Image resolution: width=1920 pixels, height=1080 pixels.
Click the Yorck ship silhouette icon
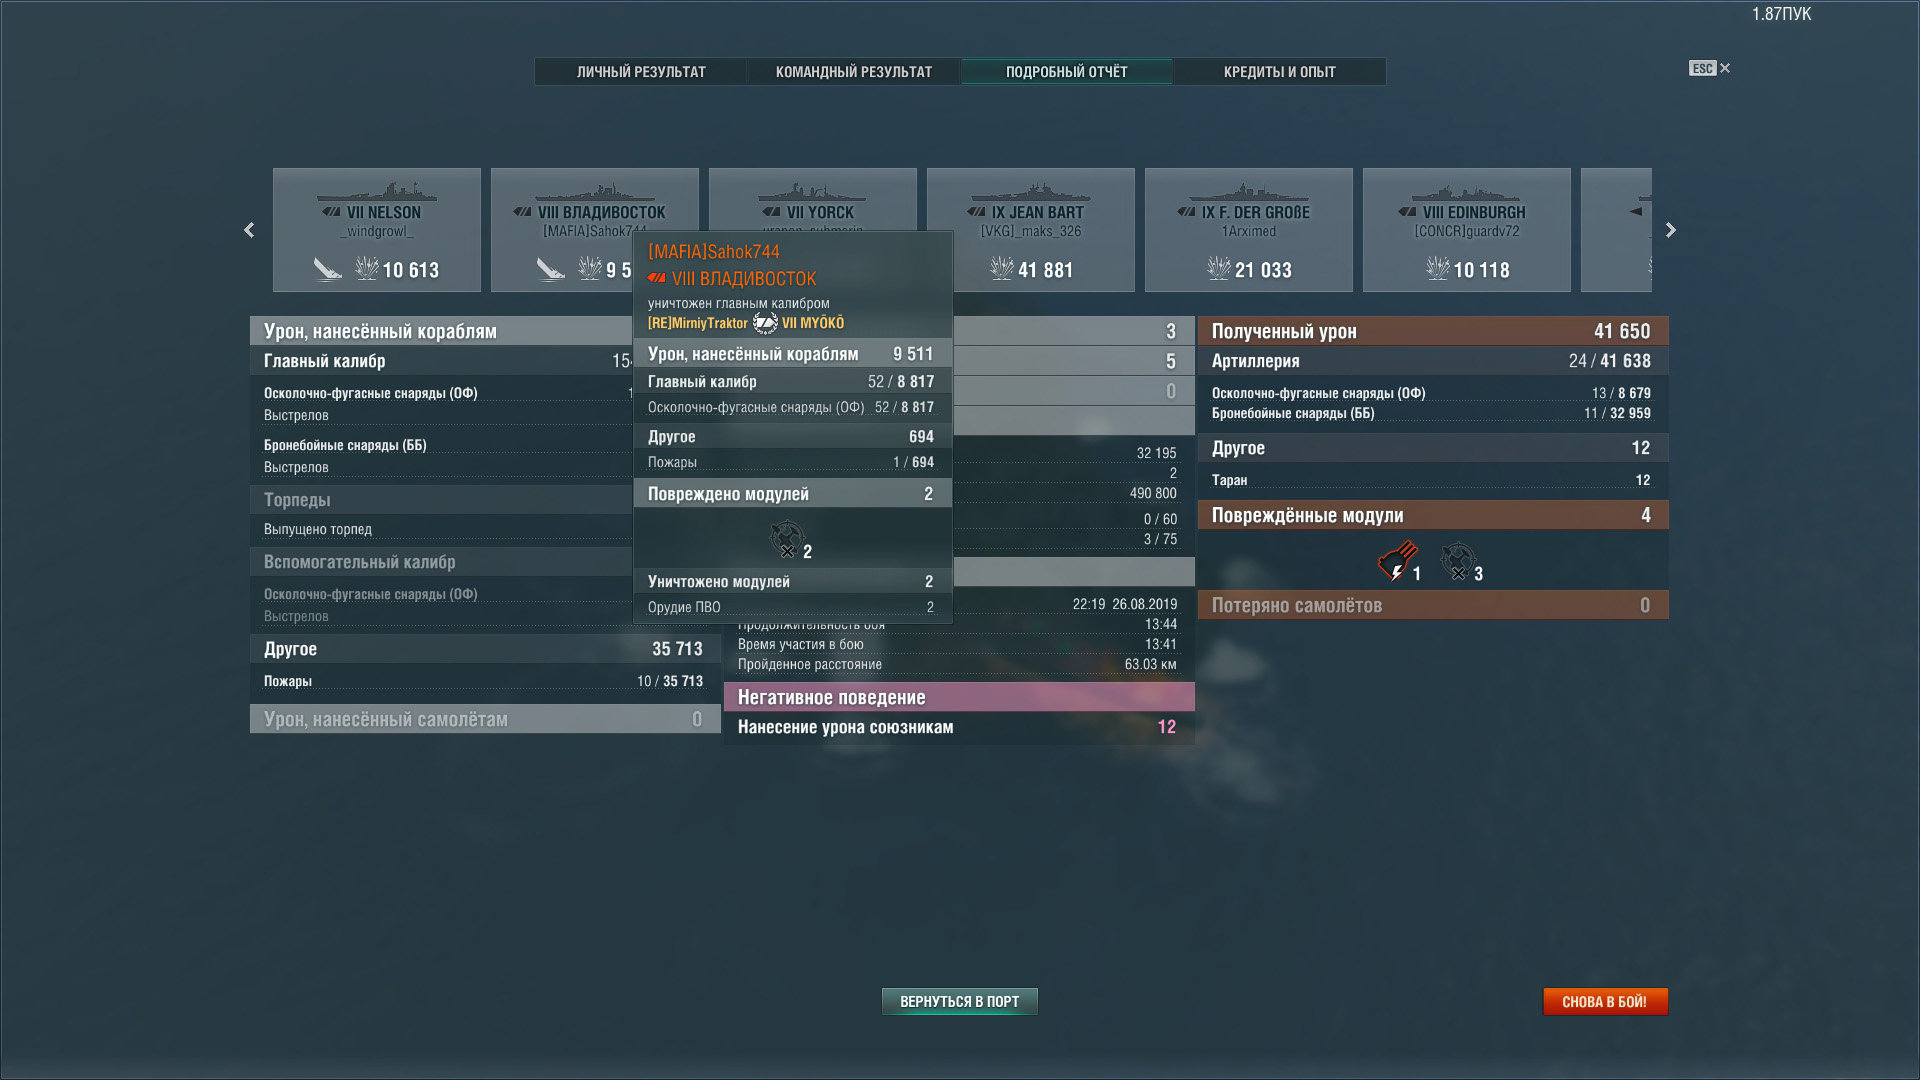(x=813, y=192)
